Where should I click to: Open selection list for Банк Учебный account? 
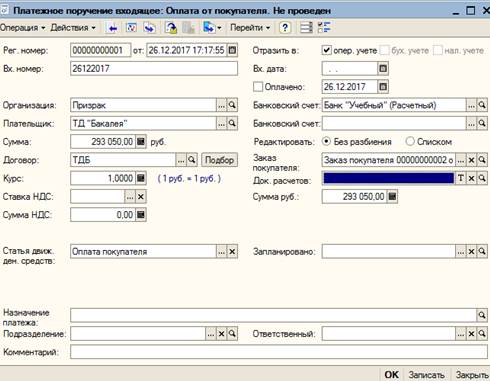tap(471, 105)
